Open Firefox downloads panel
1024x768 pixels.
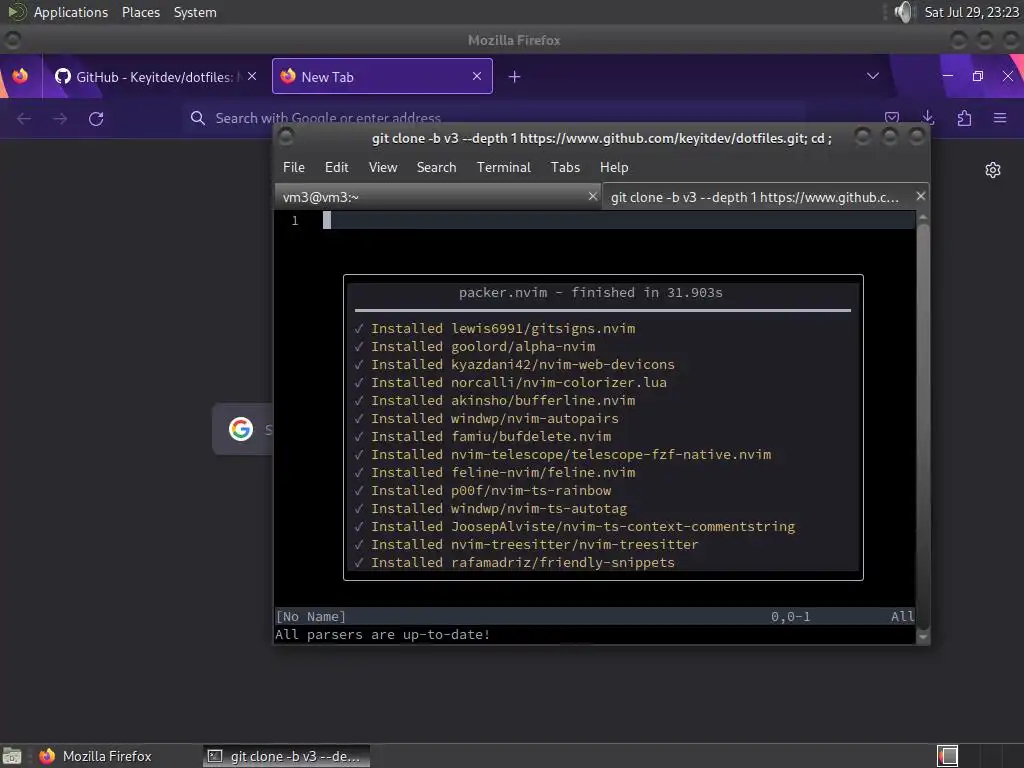click(x=928, y=117)
